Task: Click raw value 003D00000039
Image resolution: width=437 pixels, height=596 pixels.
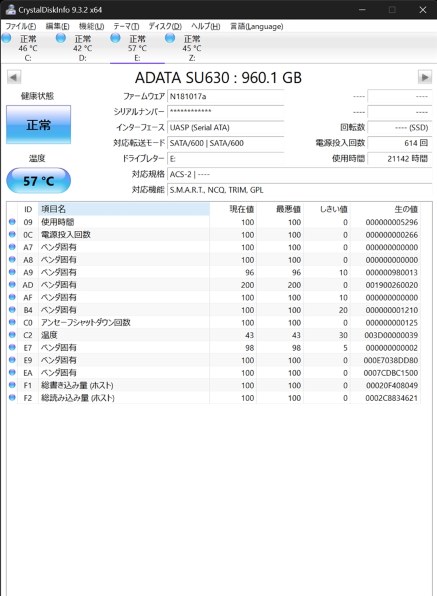Action: 391,335
